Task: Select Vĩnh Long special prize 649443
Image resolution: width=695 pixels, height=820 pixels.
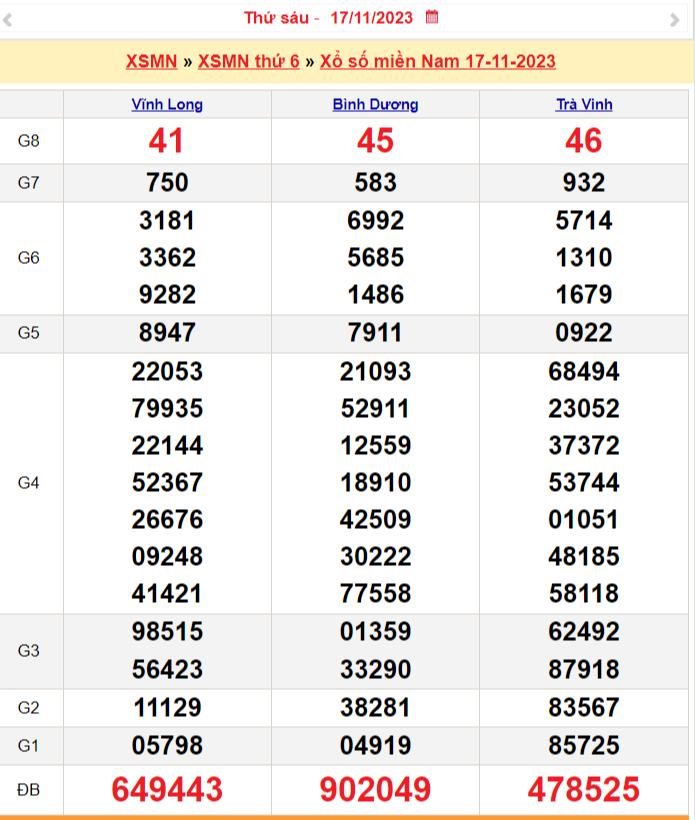Action: point(167,789)
